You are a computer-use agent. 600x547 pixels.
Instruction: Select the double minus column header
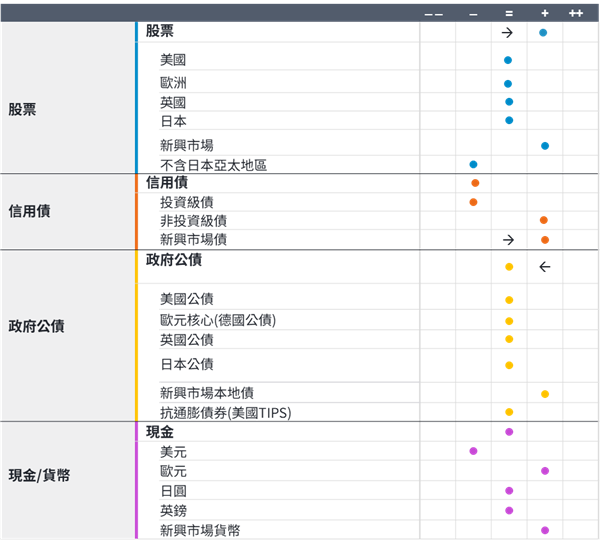click(x=434, y=13)
